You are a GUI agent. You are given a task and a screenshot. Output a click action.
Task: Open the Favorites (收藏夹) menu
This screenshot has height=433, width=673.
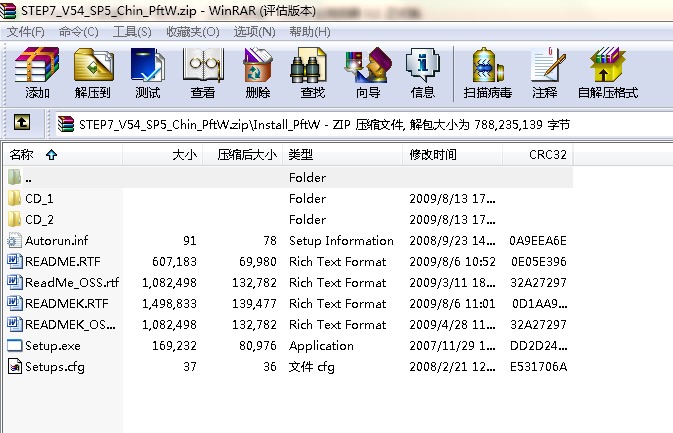192,32
